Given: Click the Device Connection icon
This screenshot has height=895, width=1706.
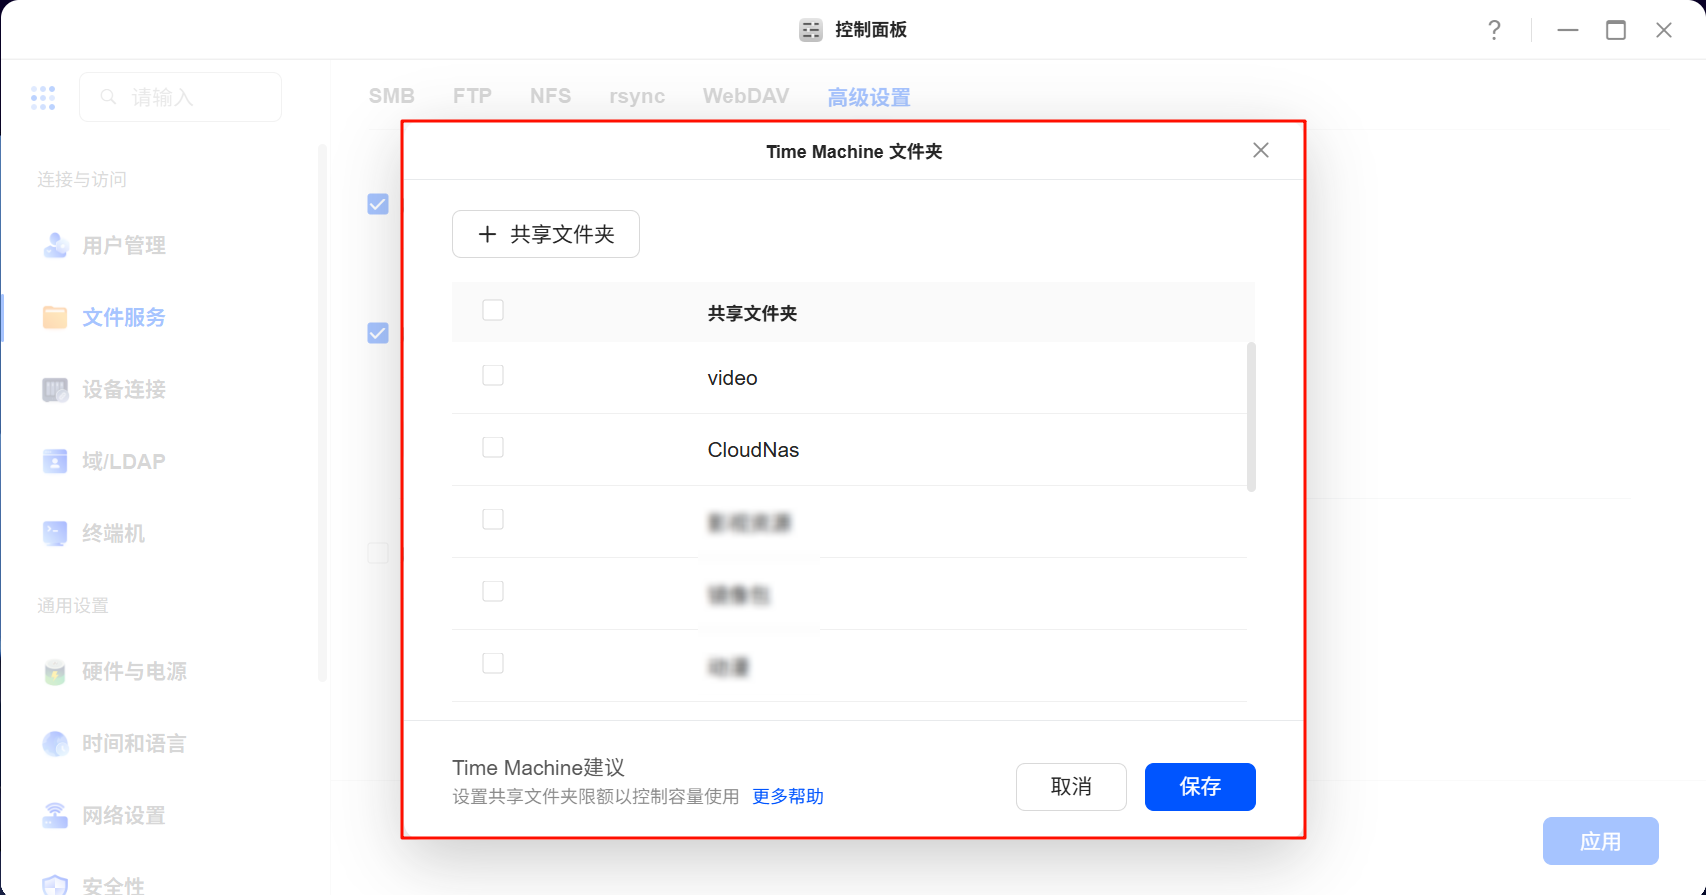Looking at the screenshot, I should click(x=55, y=389).
